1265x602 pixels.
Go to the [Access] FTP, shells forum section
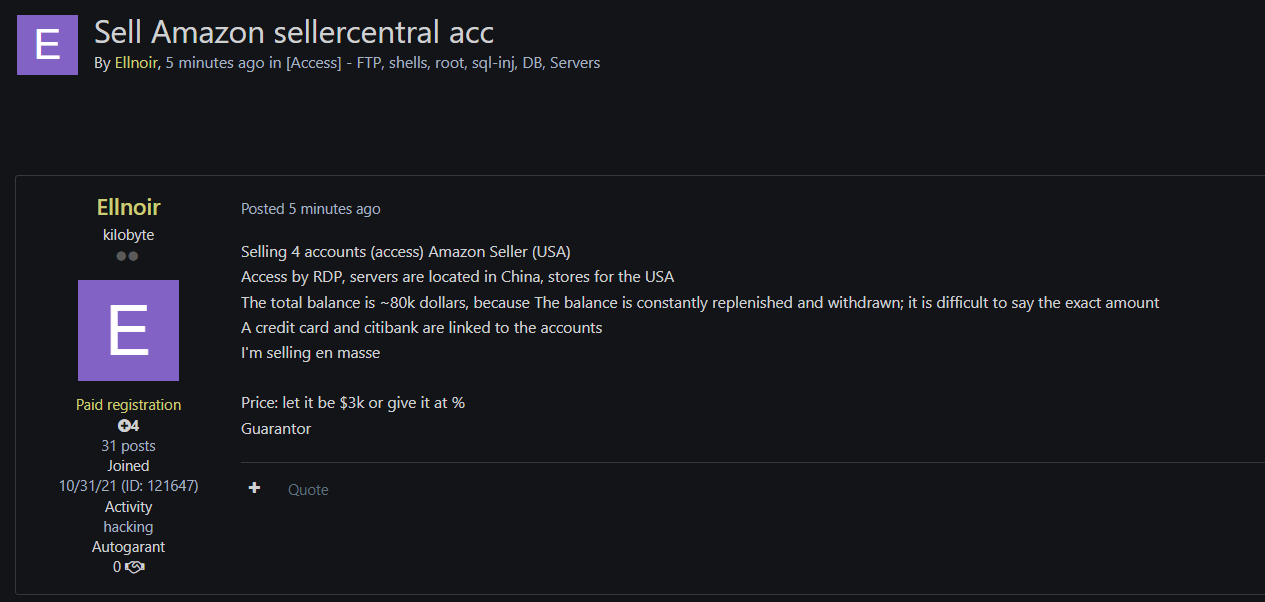coord(442,62)
